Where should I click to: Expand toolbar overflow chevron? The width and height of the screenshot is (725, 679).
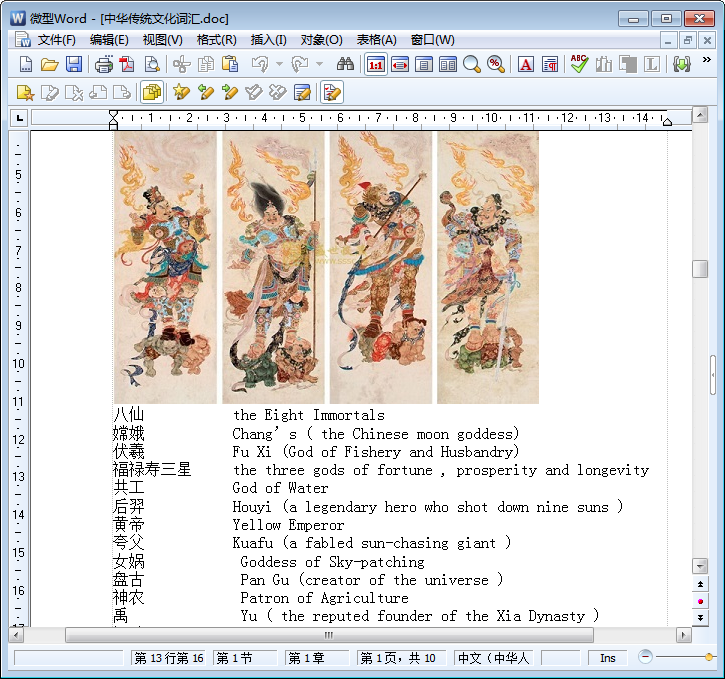(x=707, y=60)
